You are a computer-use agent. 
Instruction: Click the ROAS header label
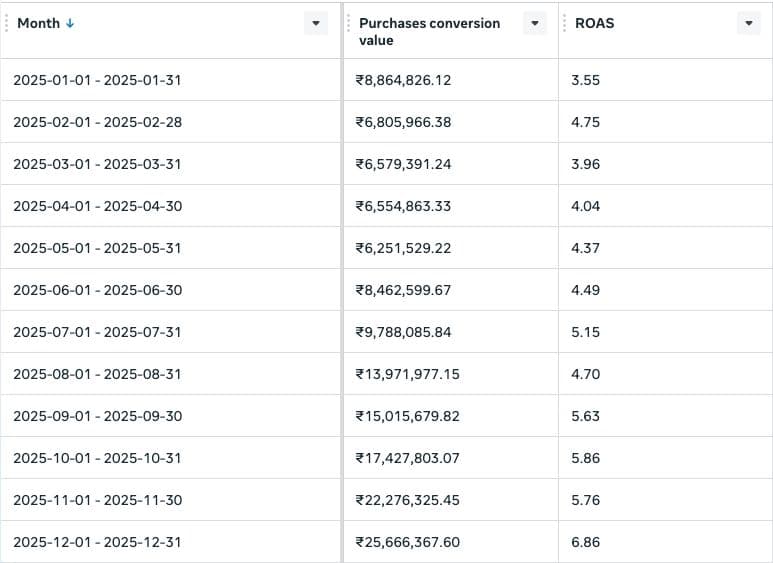[594, 23]
